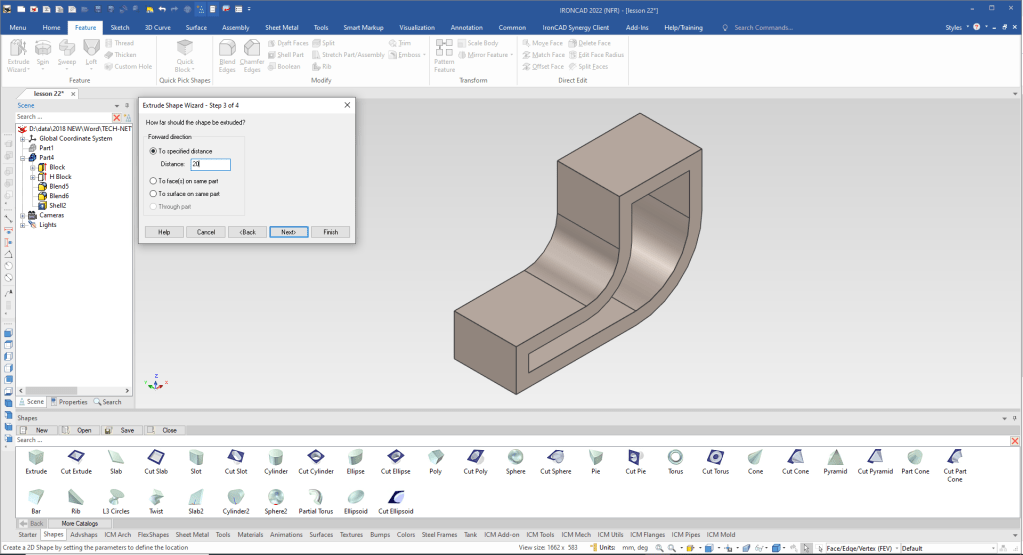Image resolution: width=1023 pixels, height=555 pixels.
Task: Select To surface on same part
Action: (154, 193)
